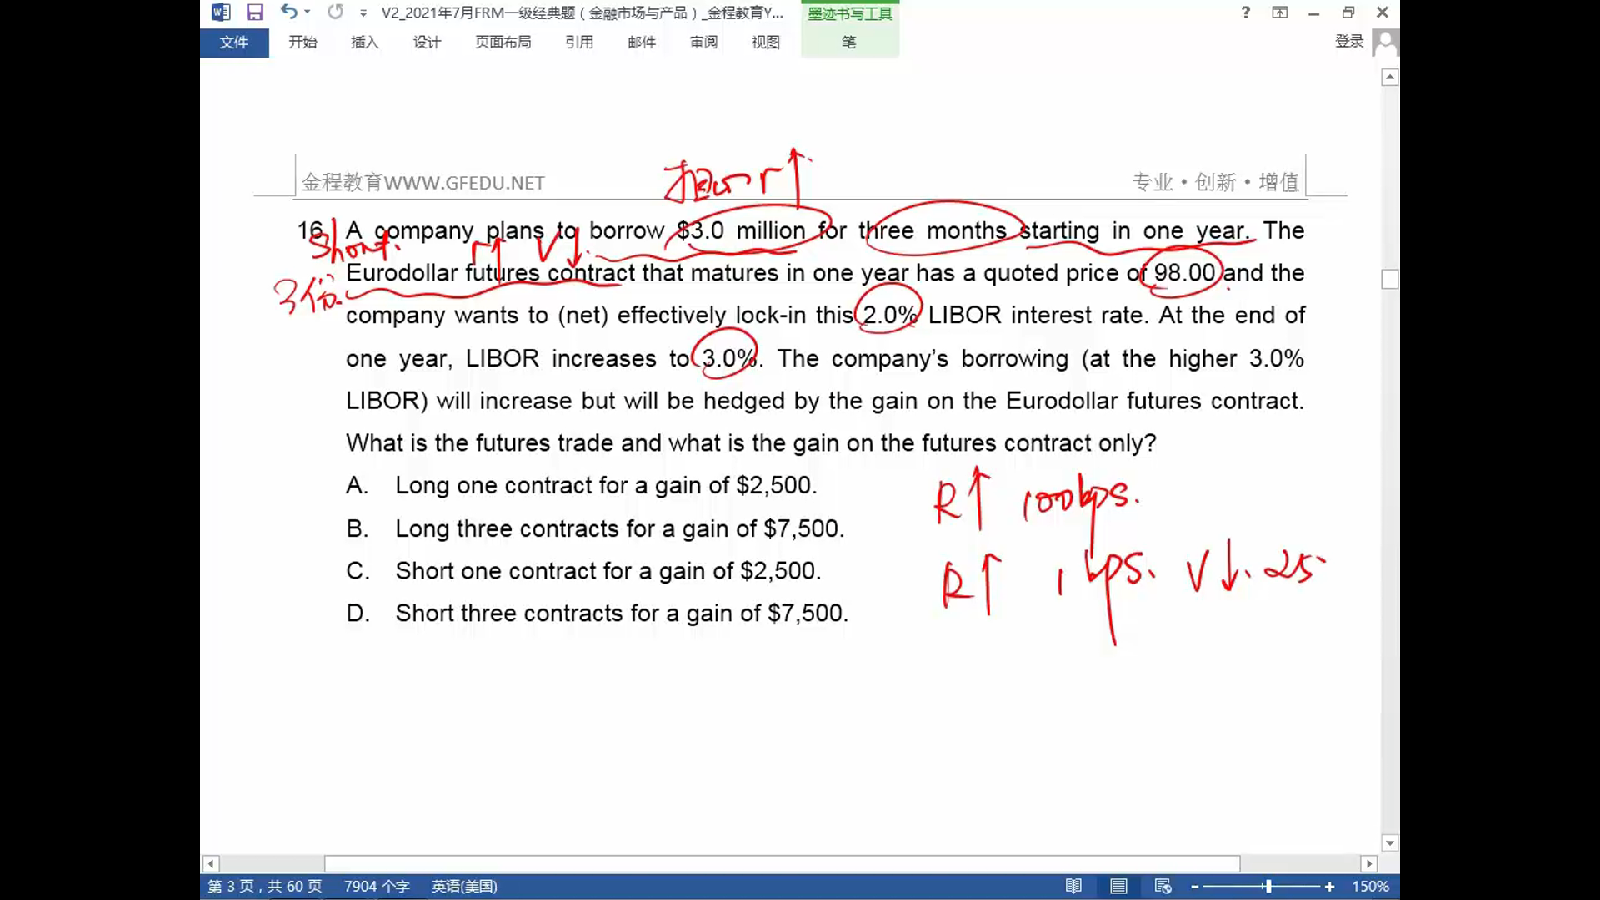This screenshot has width=1600, height=900.
Task: Click header text 金程教育WWW.GFEDU.NET
Action: click(x=423, y=182)
